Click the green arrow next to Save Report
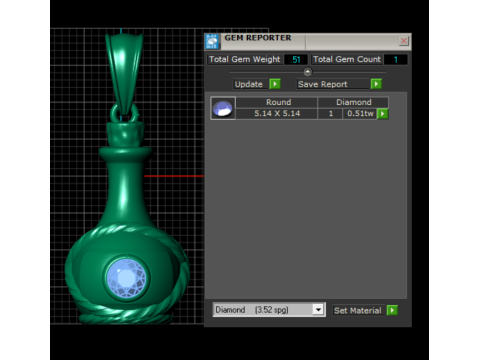480x360 pixels. click(x=376, y=84)
